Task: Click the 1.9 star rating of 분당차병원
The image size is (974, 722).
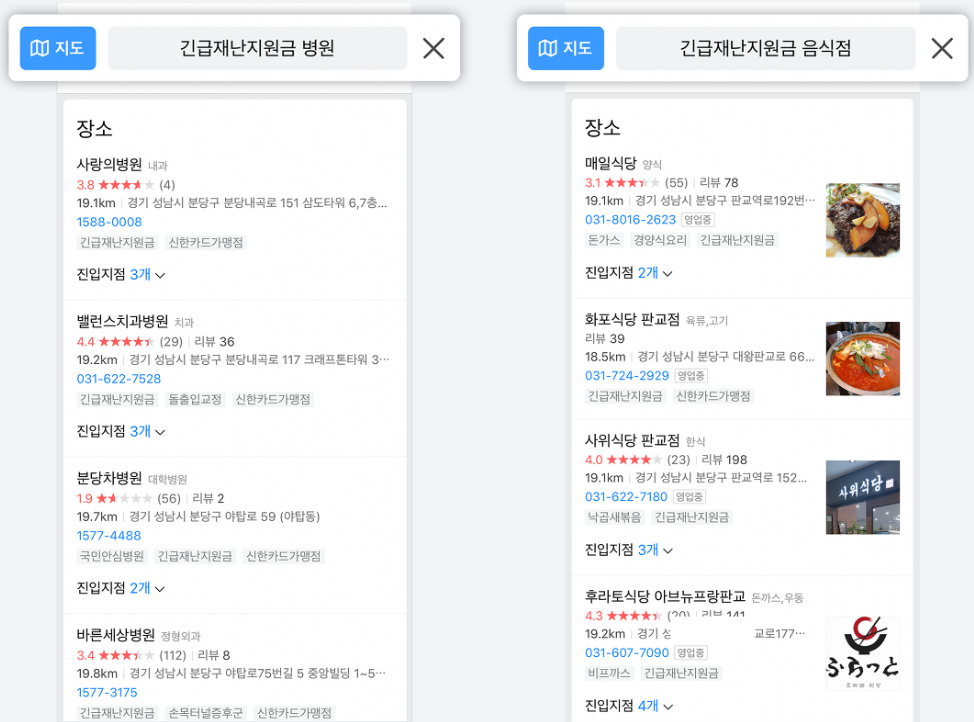Action: 114,498
